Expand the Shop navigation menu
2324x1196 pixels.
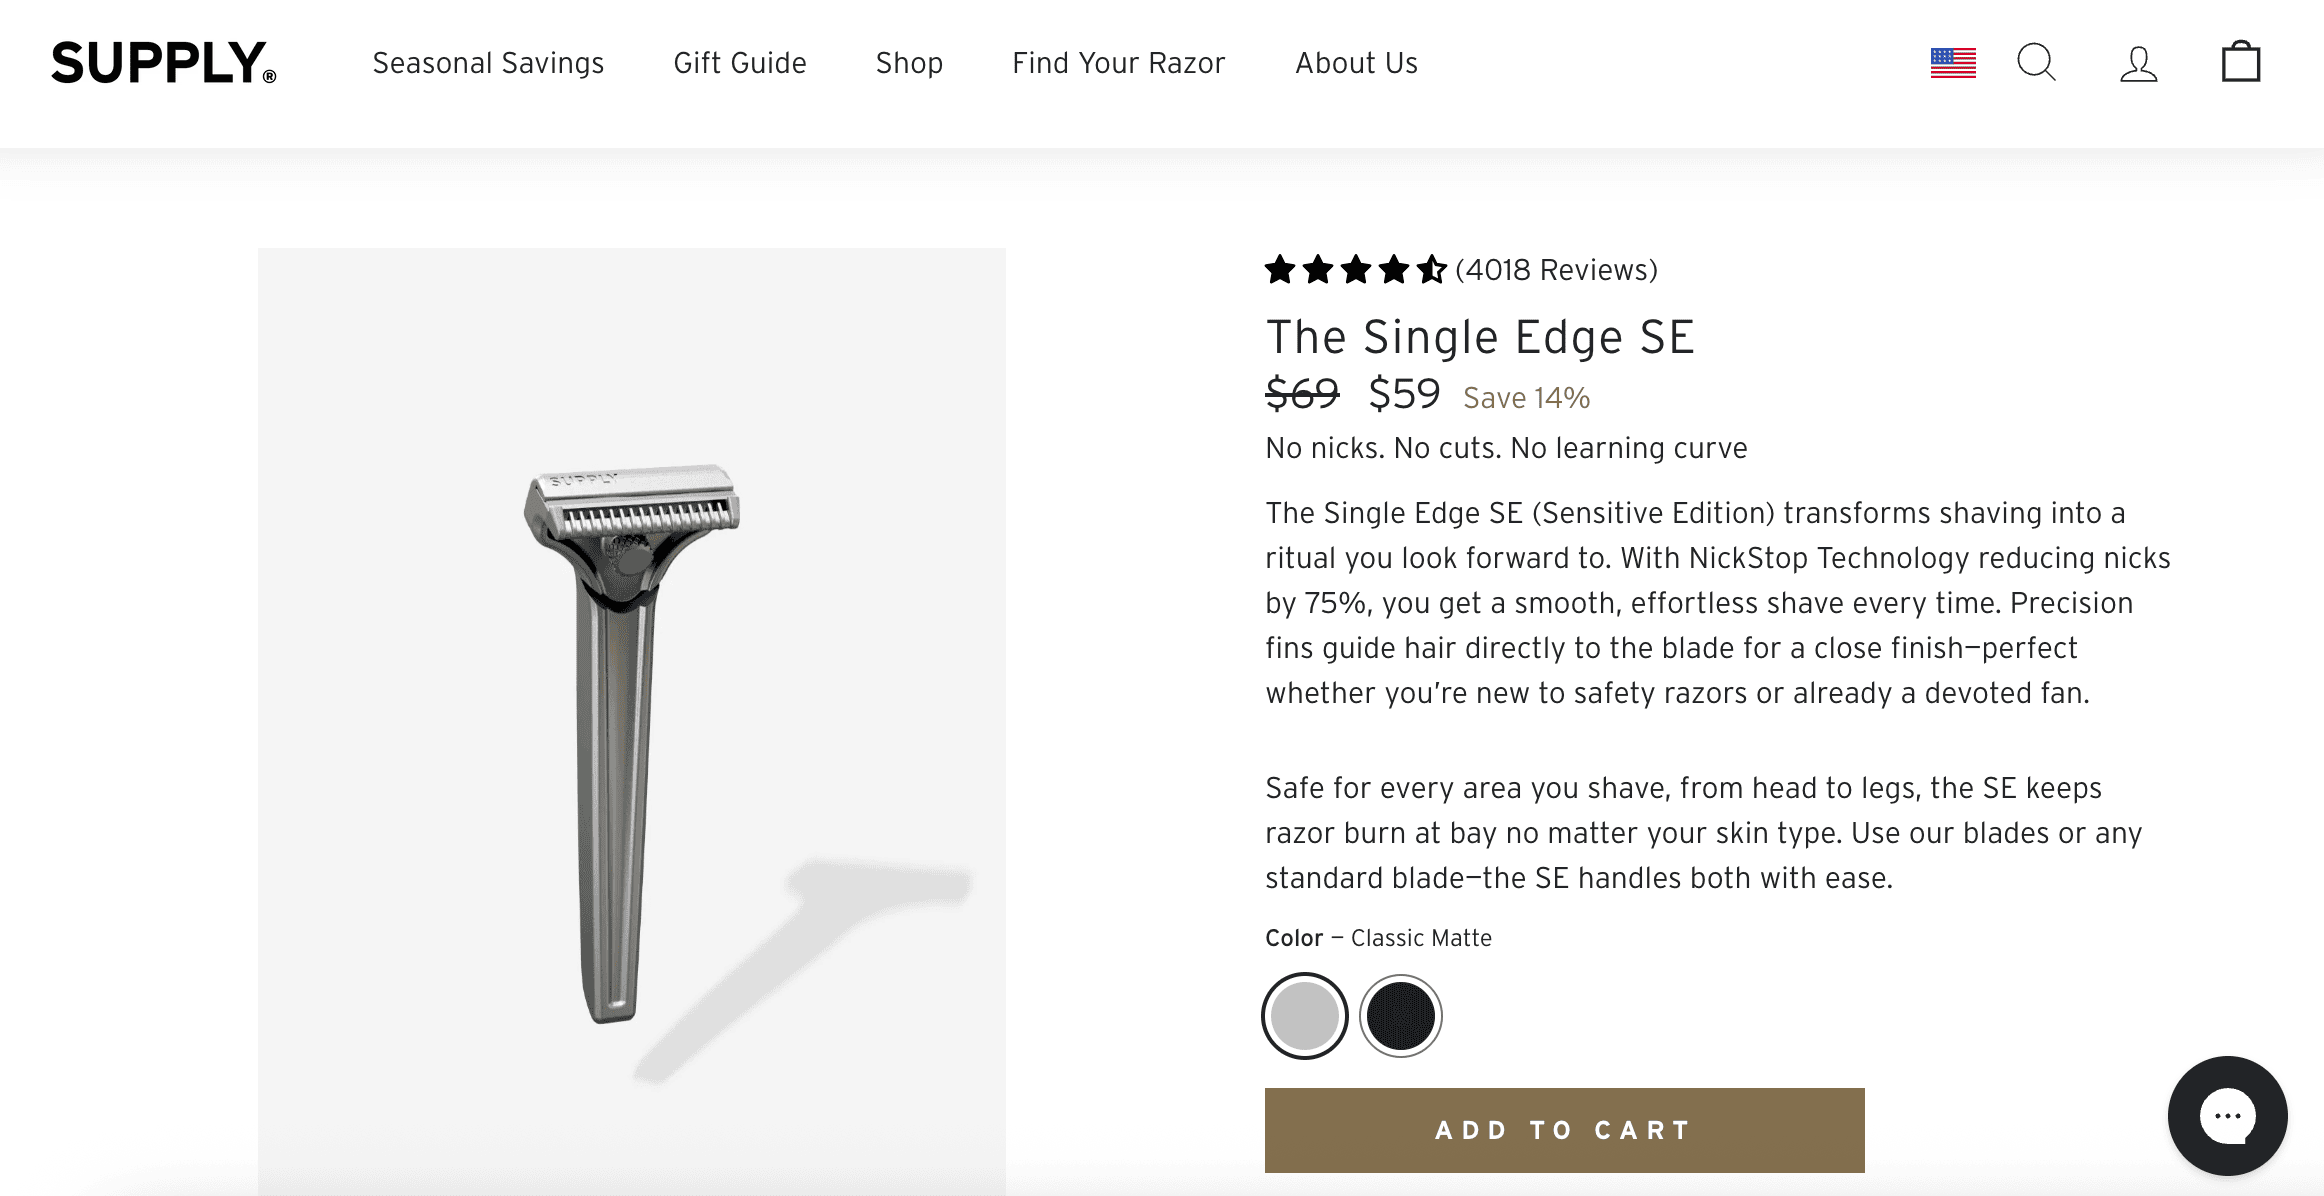point(909,63)
